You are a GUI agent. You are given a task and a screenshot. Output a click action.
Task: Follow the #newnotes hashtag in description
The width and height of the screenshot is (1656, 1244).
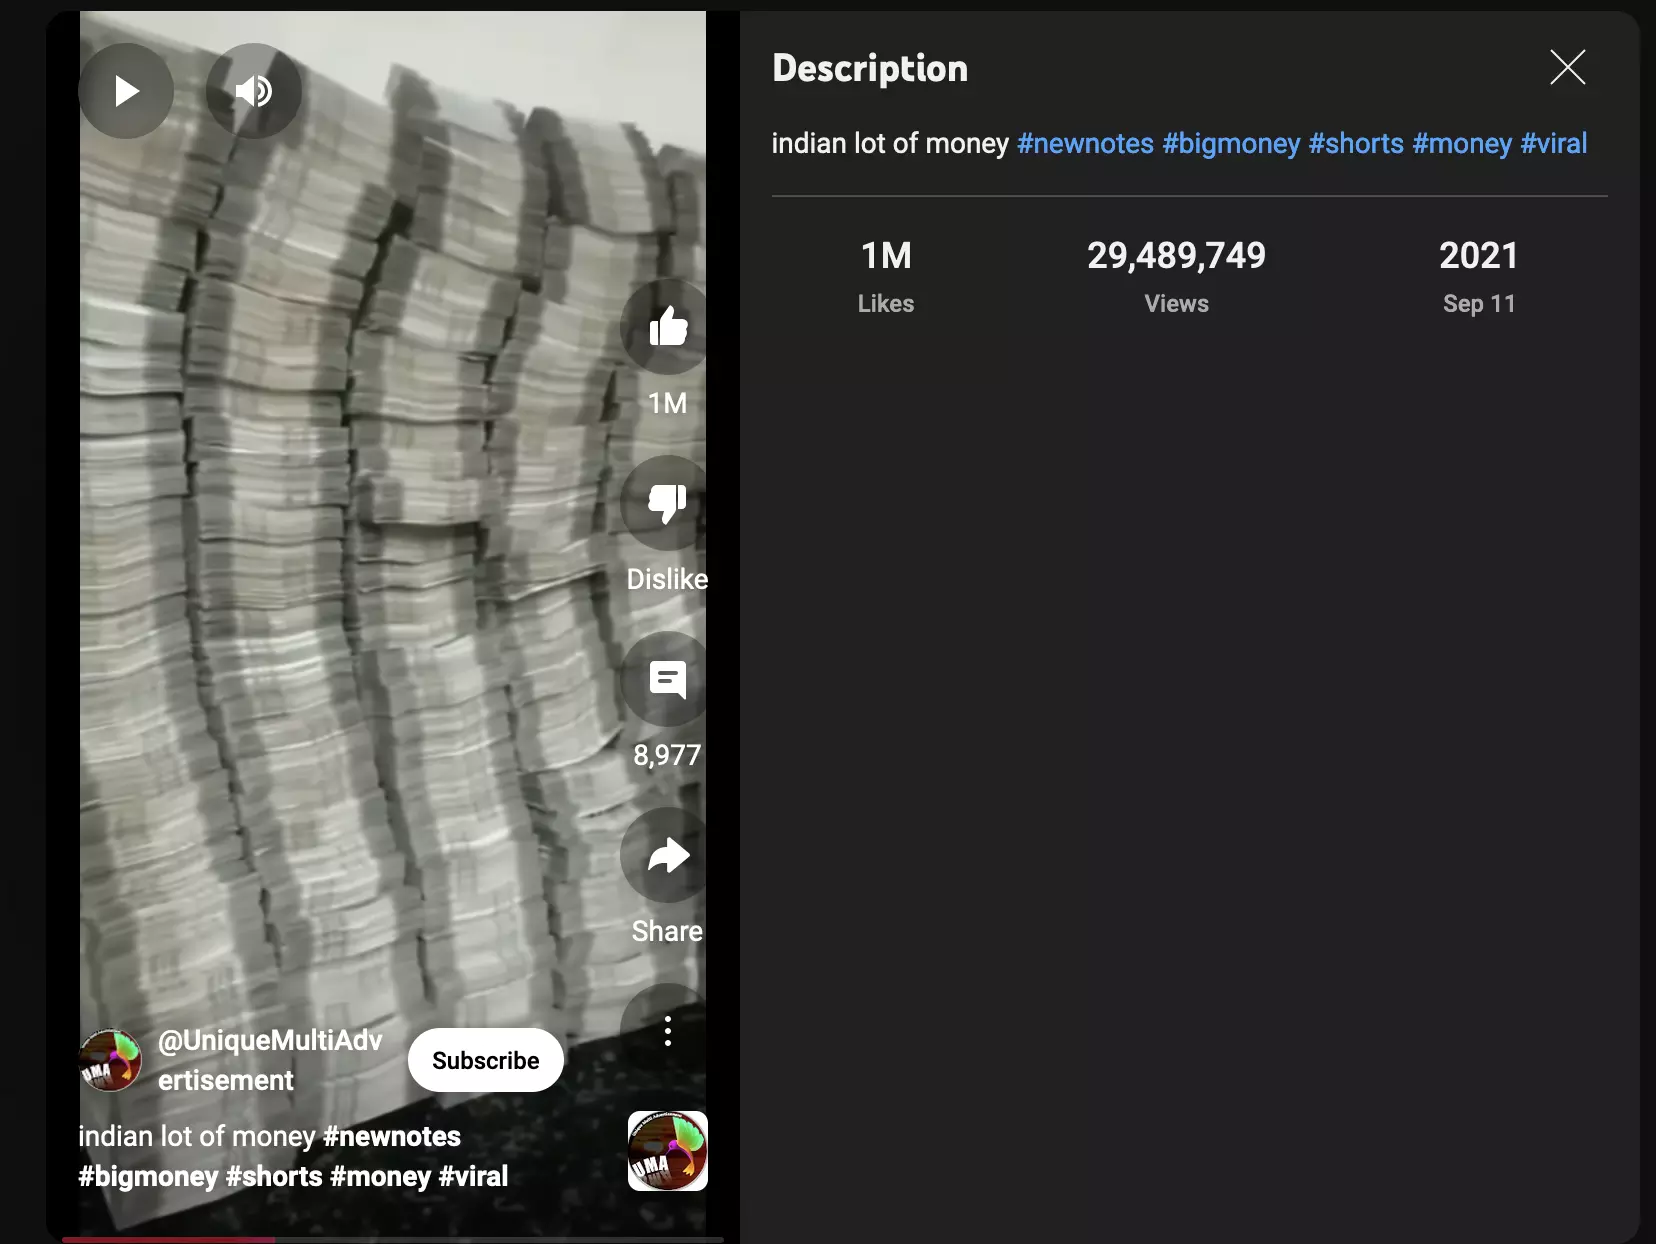click(x=1085, y=143)
